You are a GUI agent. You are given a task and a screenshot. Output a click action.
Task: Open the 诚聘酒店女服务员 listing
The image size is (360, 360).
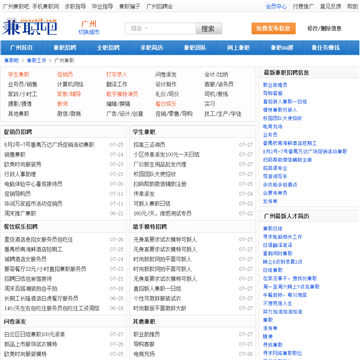coord(25,259)
